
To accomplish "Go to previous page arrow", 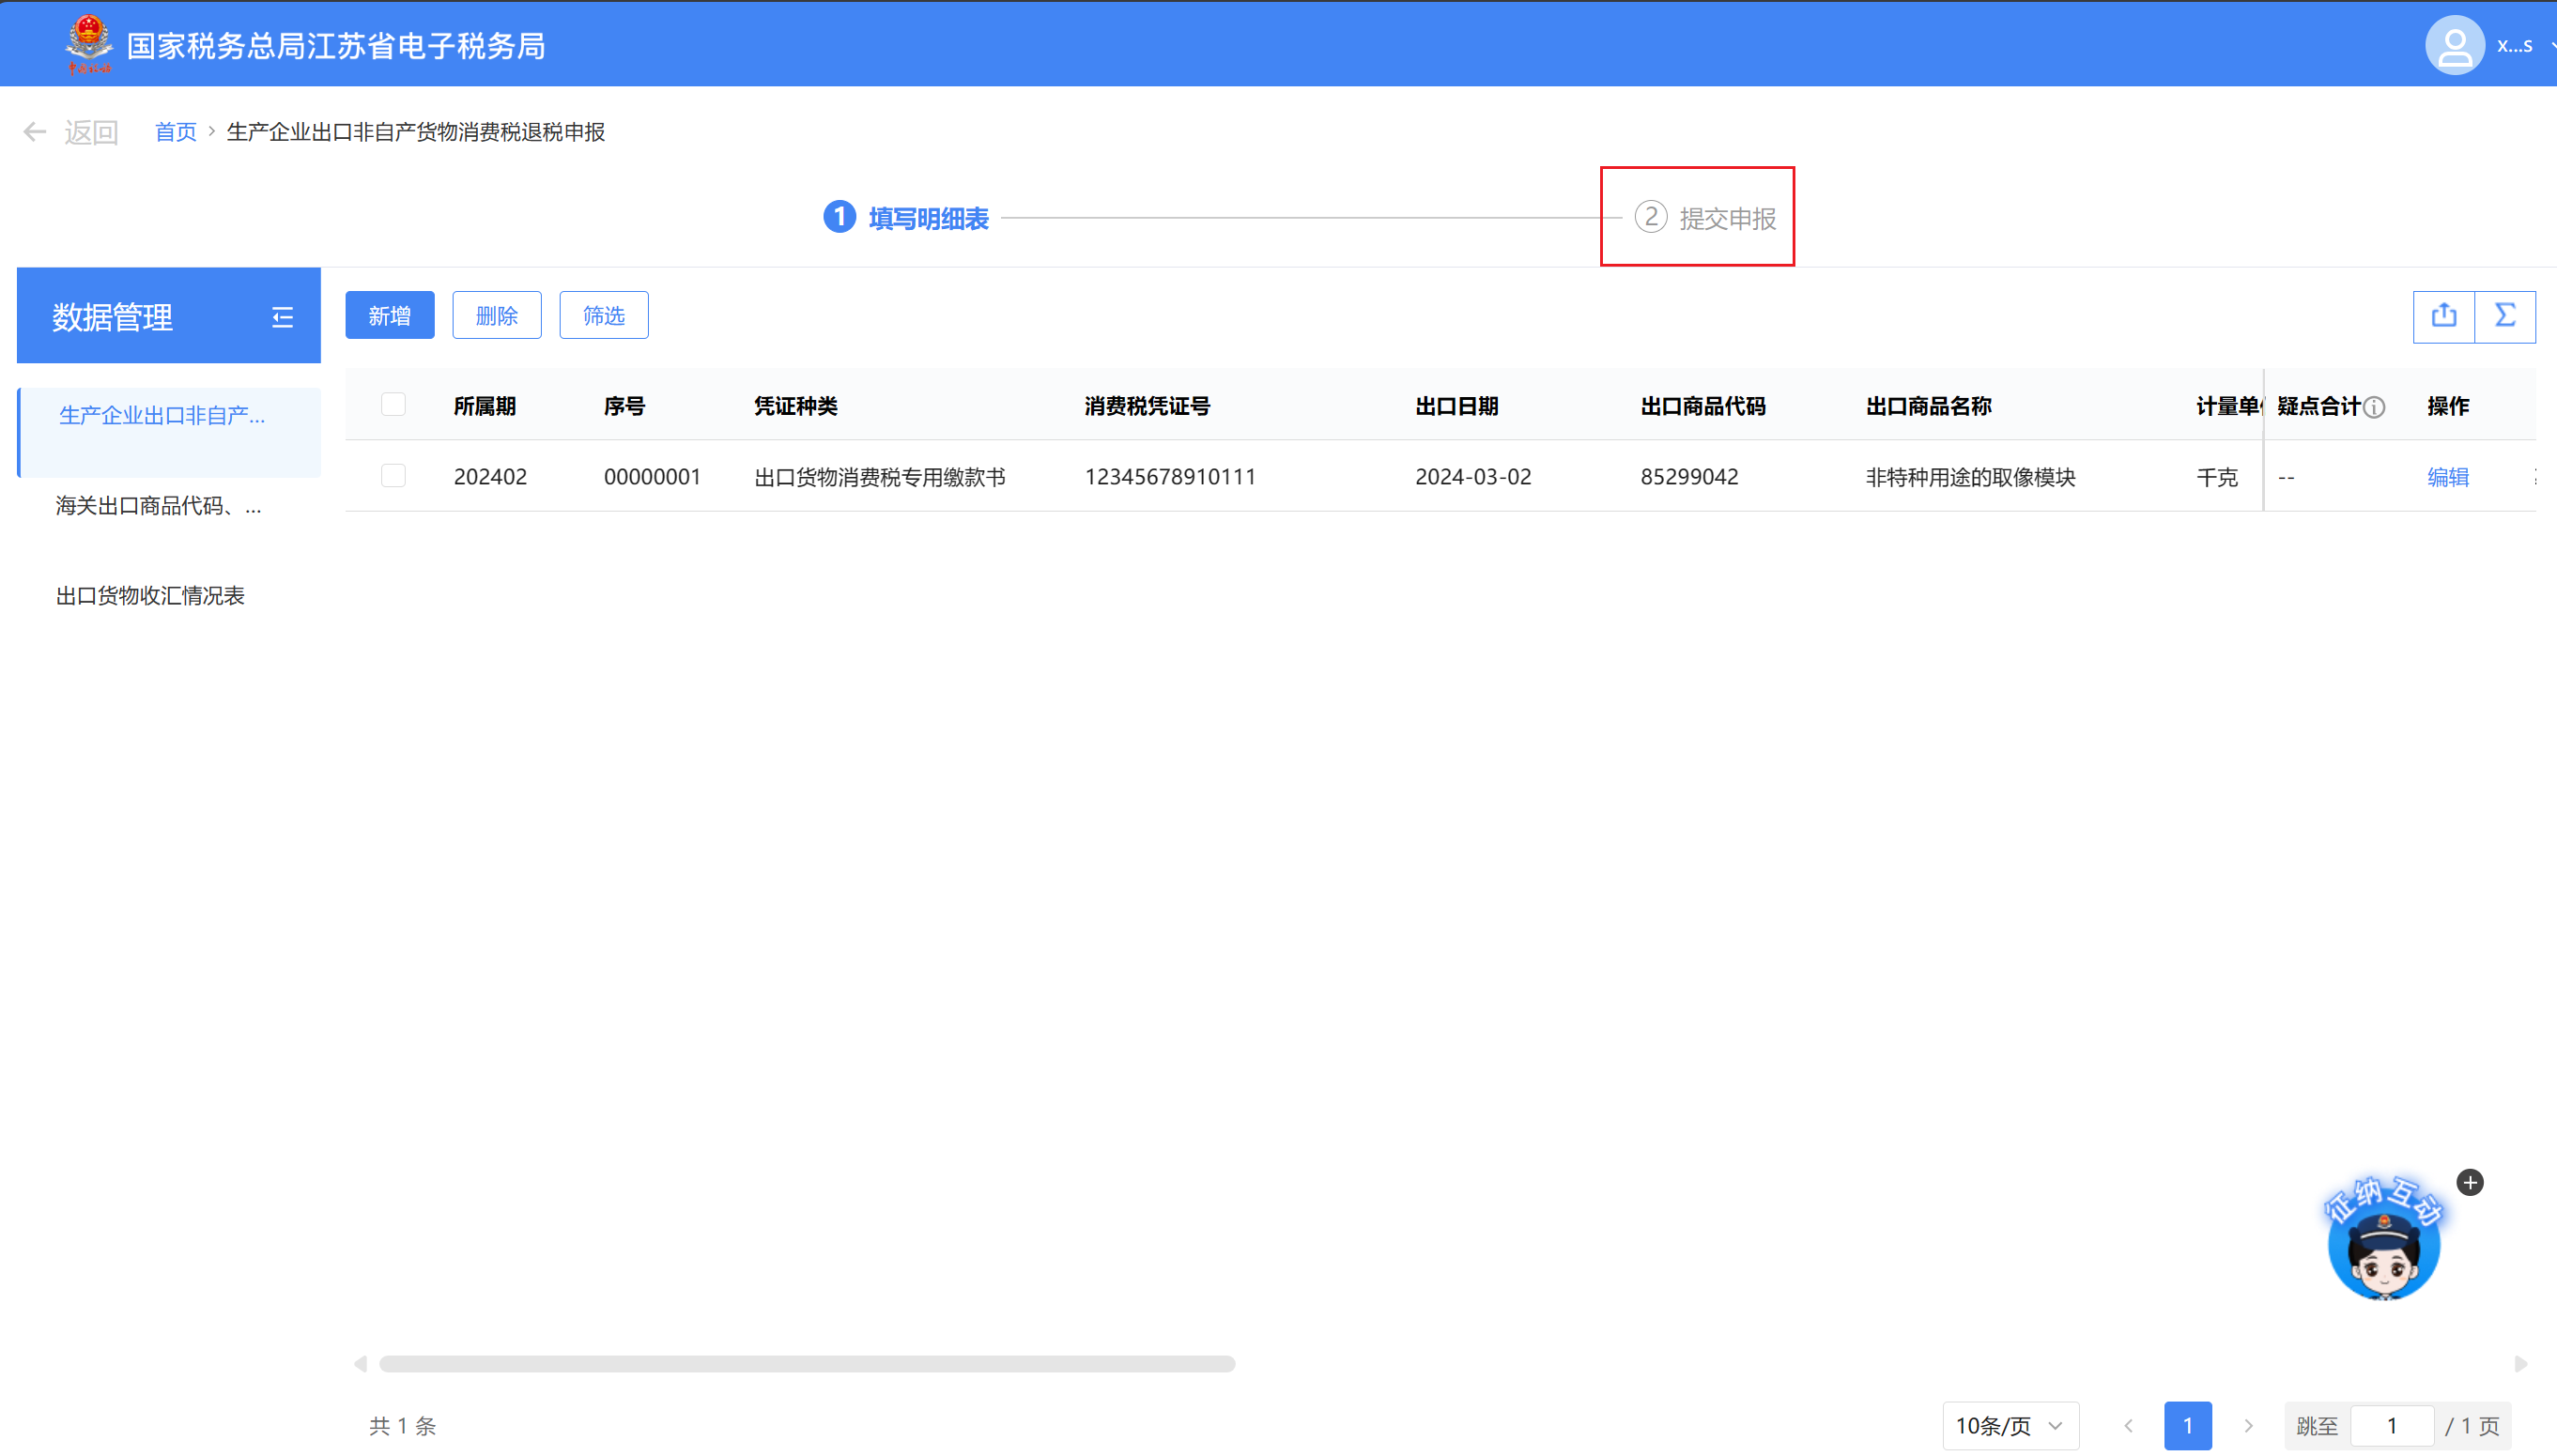I will [x=2128, y=1425].
